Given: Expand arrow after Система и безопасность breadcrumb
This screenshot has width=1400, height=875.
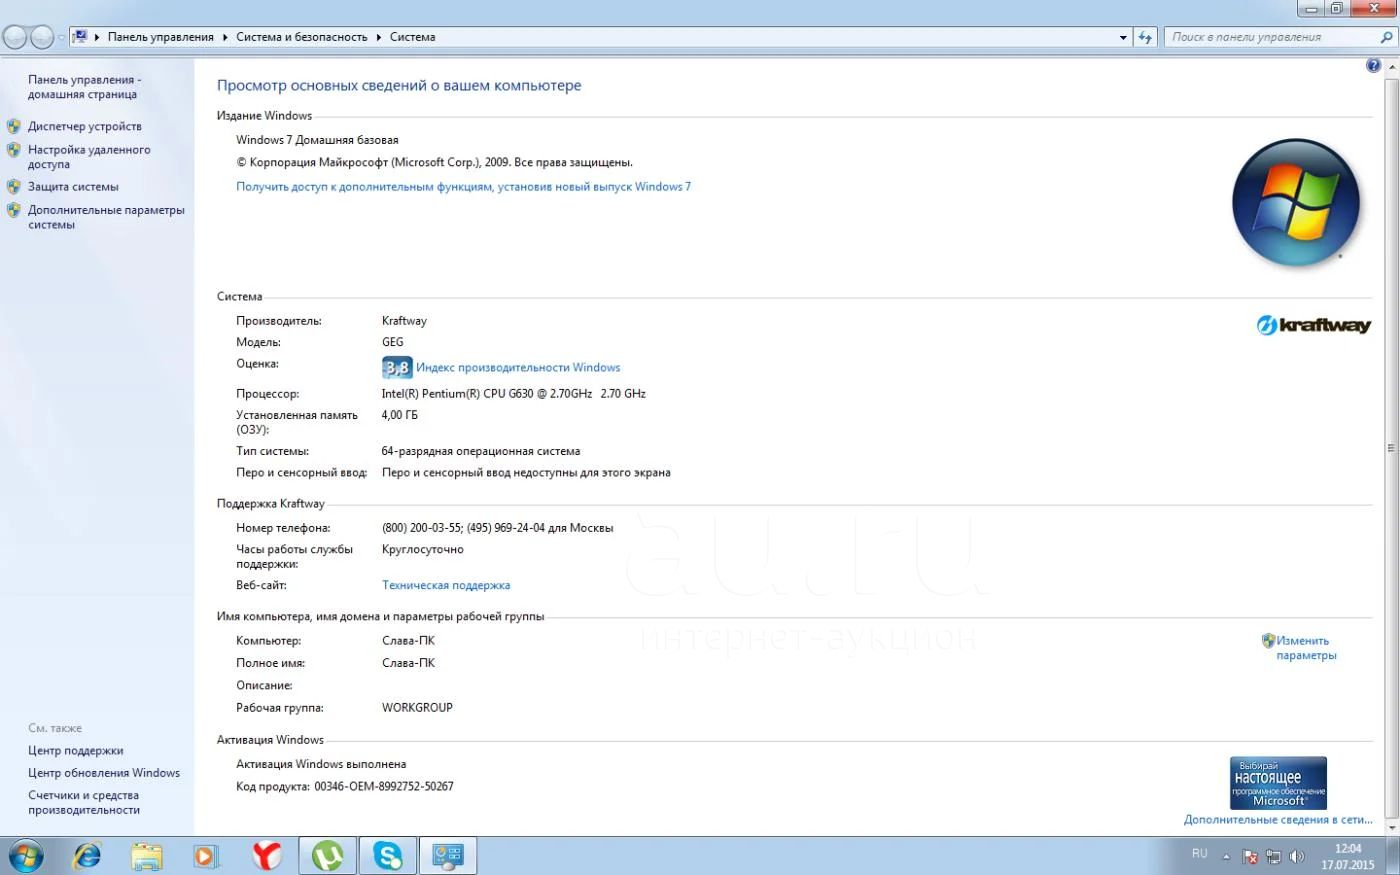Looking at the screenshot, I should (379, 37).
